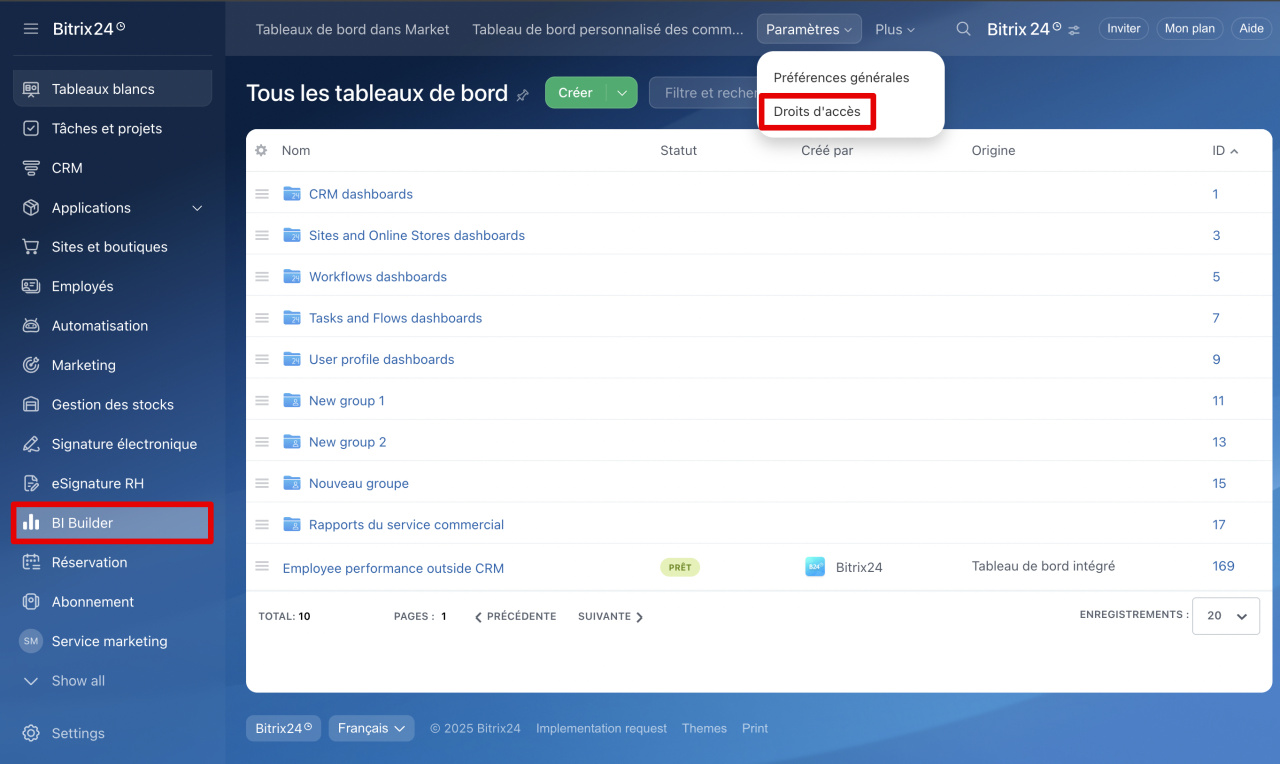Open CRM from the sidebar icon

(31, 168)
